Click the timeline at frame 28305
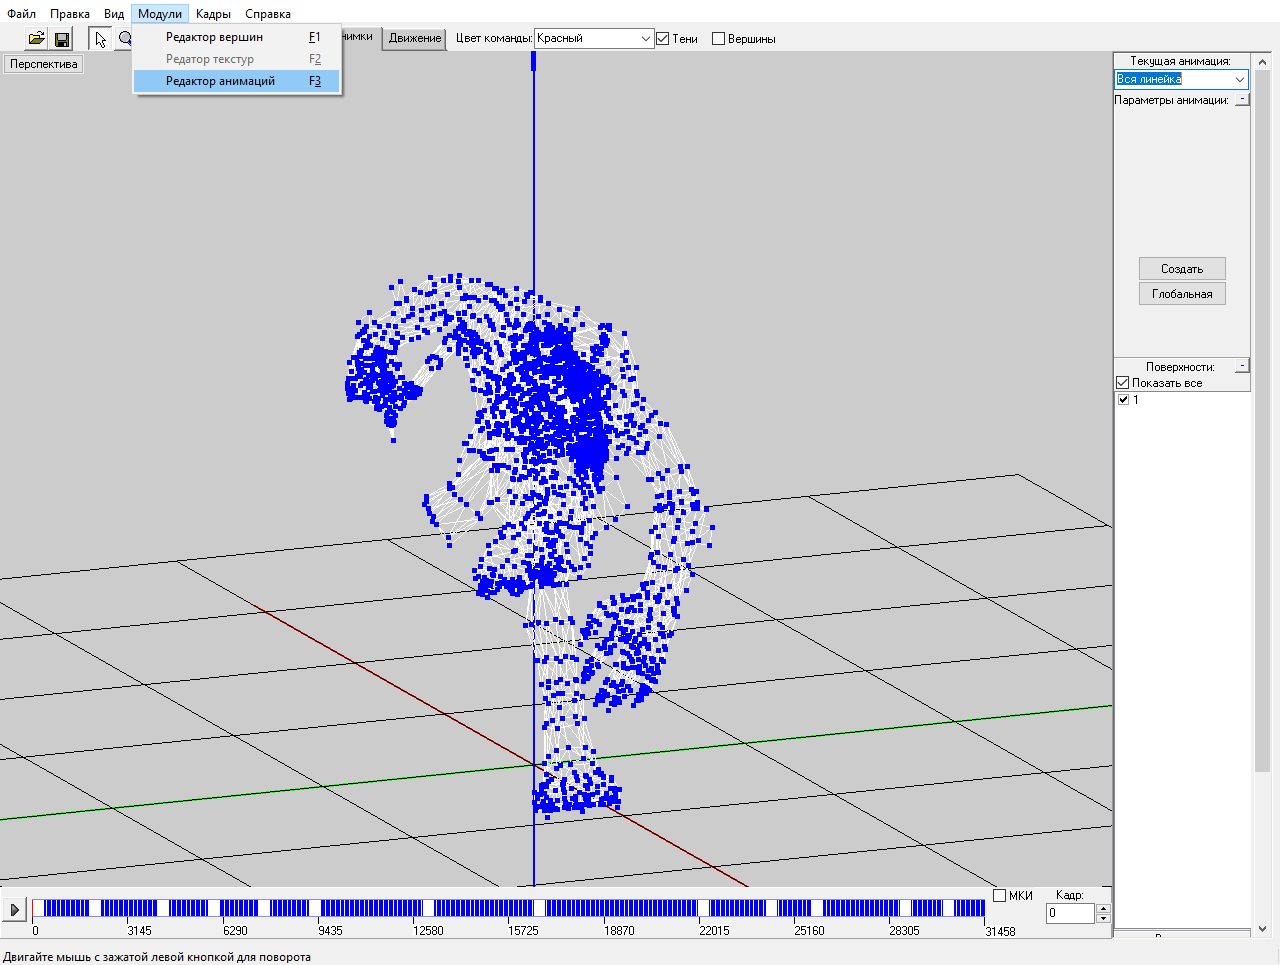The width and height of the screenshot is (1280, 965). pos(889,908)
